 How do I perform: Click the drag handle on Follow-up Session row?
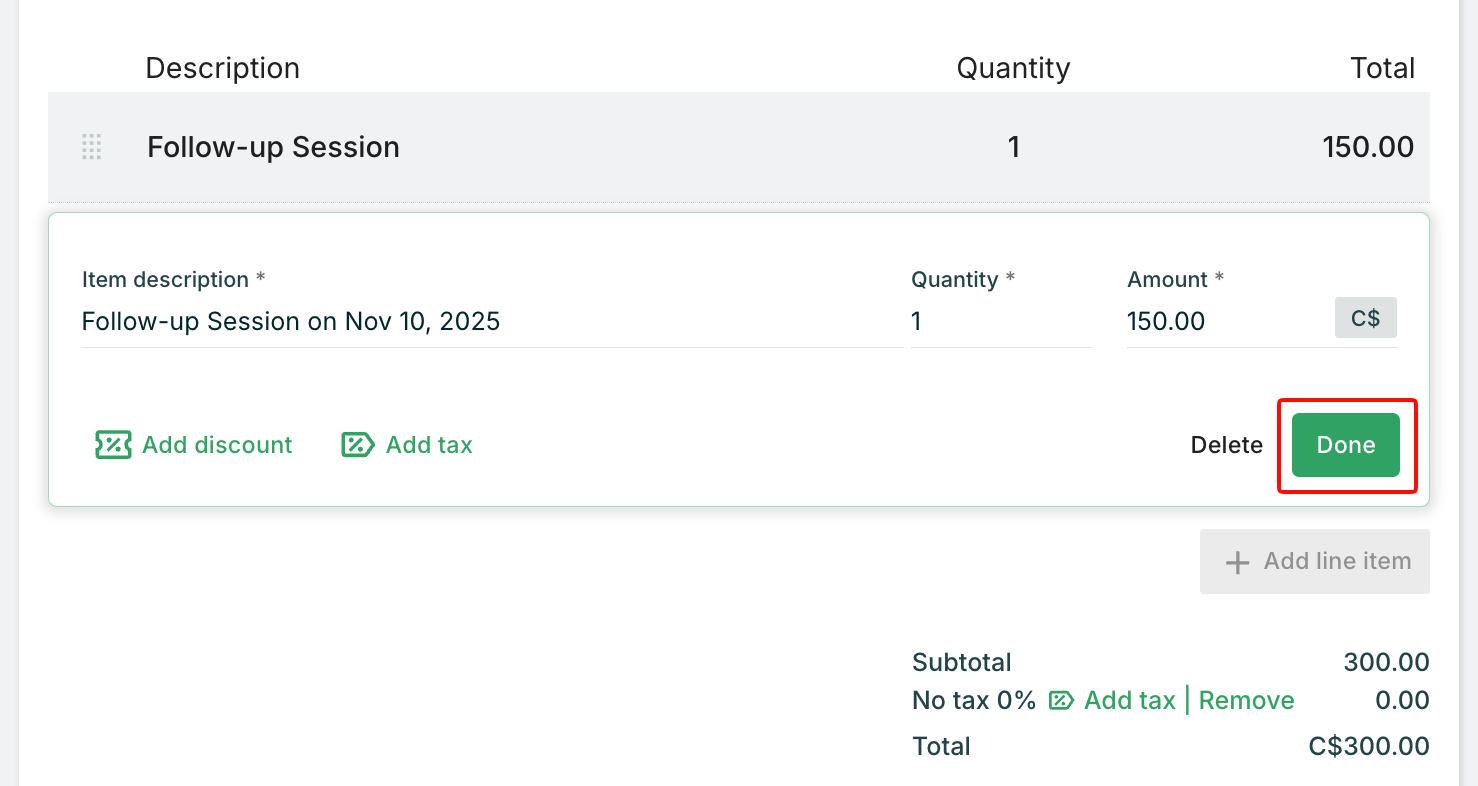pos(91,147)
